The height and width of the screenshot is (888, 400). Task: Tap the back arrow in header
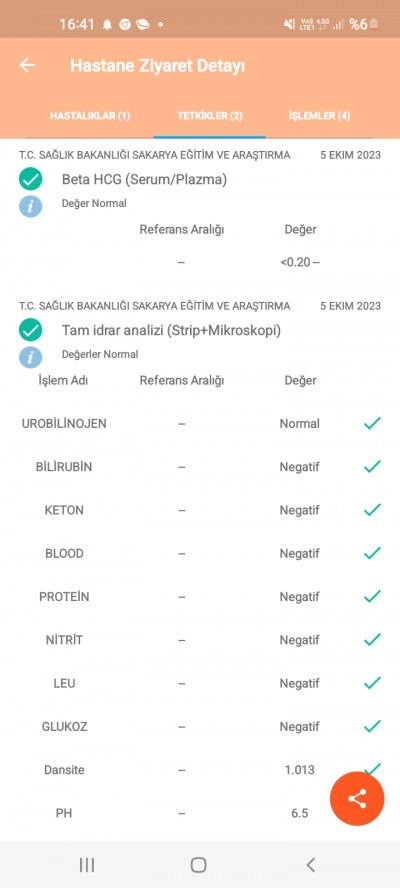(x=27, y=65)
